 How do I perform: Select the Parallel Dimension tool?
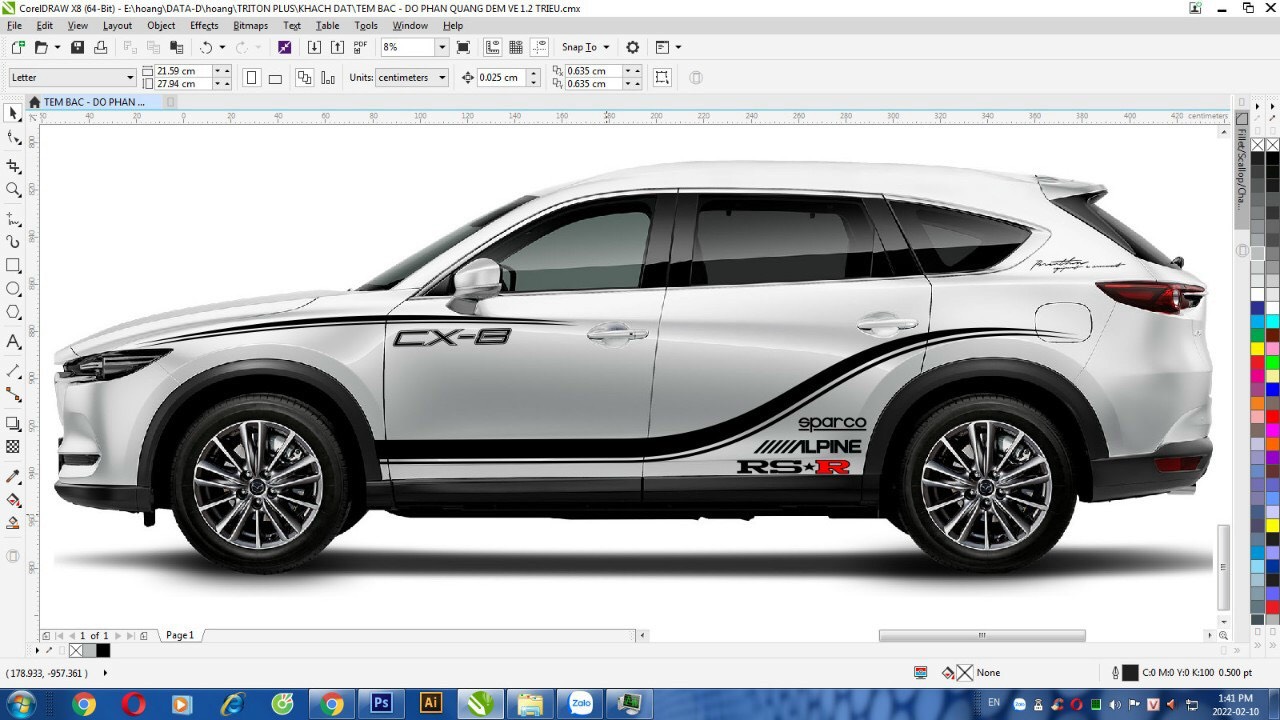point(13,371)
